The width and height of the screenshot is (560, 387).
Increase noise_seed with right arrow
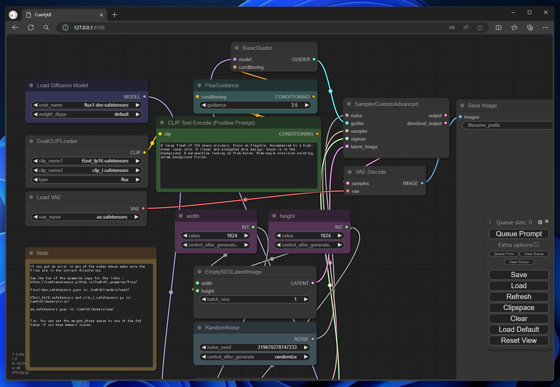(306, 347)
